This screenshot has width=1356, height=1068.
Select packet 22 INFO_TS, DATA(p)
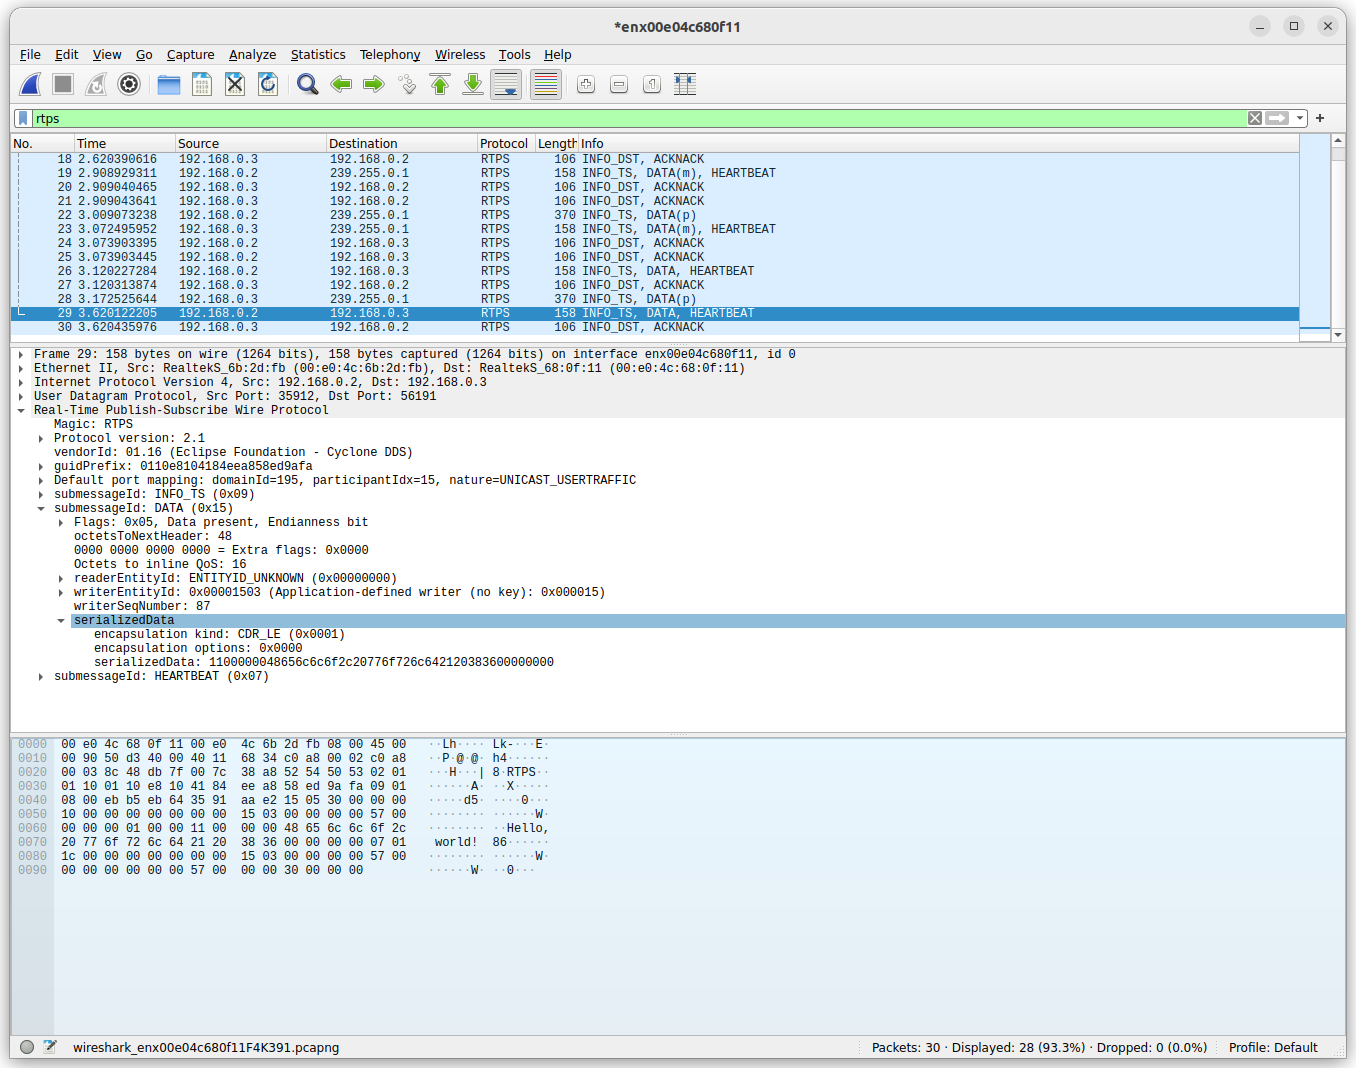[x=655, y=215]
